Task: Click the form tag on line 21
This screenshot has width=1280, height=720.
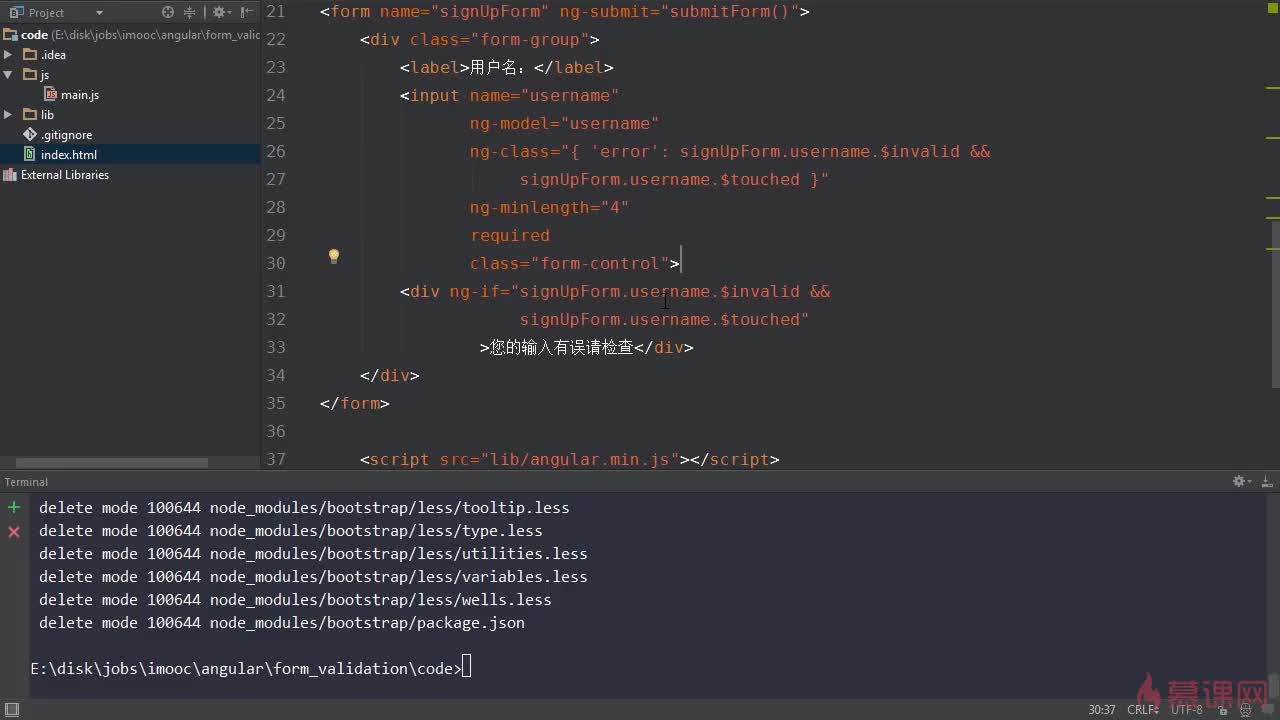Action: click(565, 11)
